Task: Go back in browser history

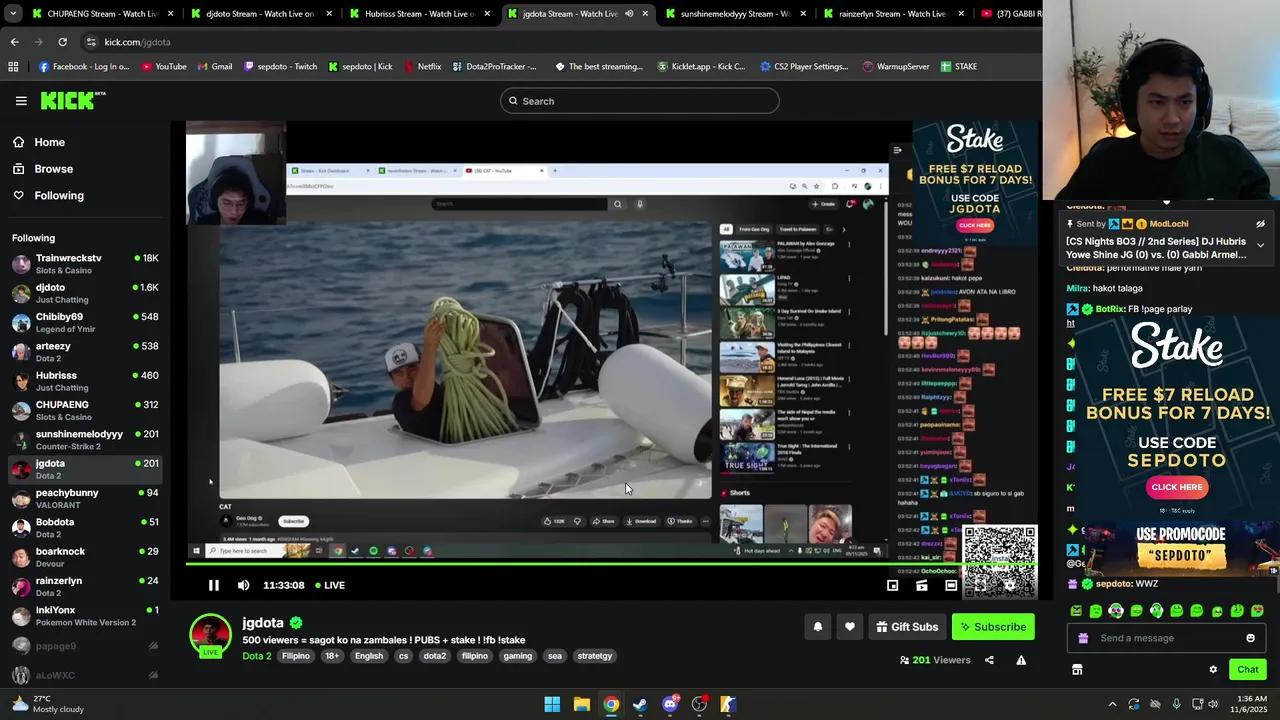Action: tap(14, 42)
